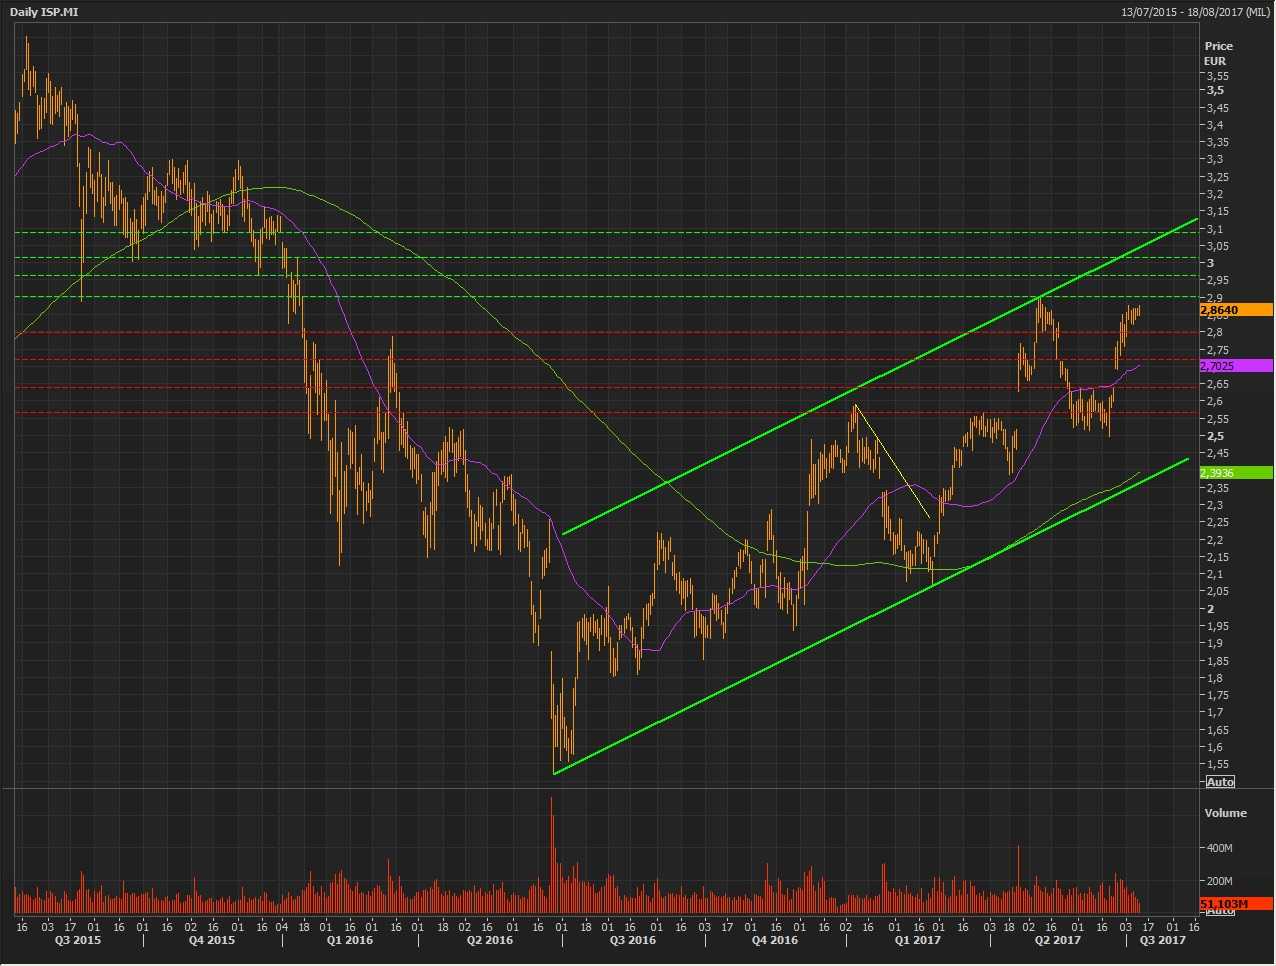Screen dimensions: 1276x966
Task: Click the Q3 2015 time axis label
Action: pyautogui.click(x=77, y=940)
